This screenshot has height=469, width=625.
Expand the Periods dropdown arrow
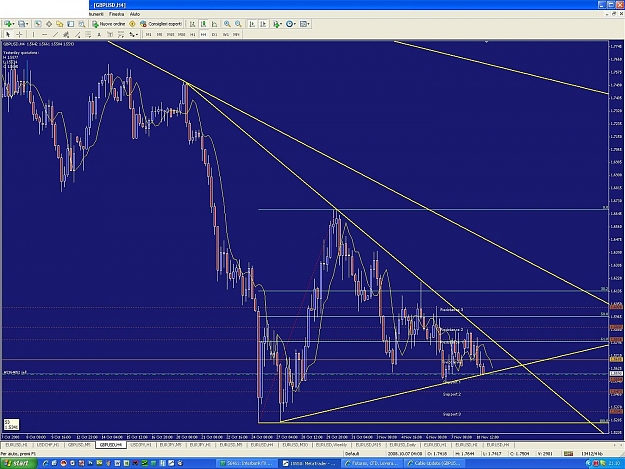coord(295,24)
